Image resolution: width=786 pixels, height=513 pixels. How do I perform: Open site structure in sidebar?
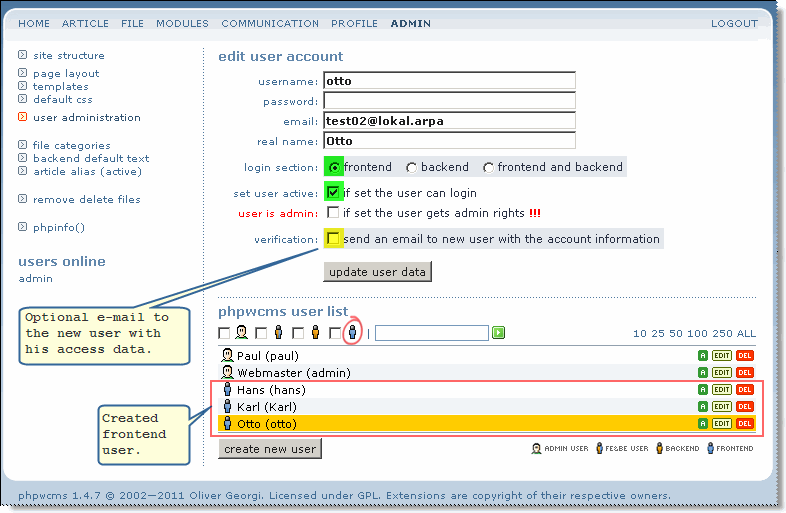[68, 56]
